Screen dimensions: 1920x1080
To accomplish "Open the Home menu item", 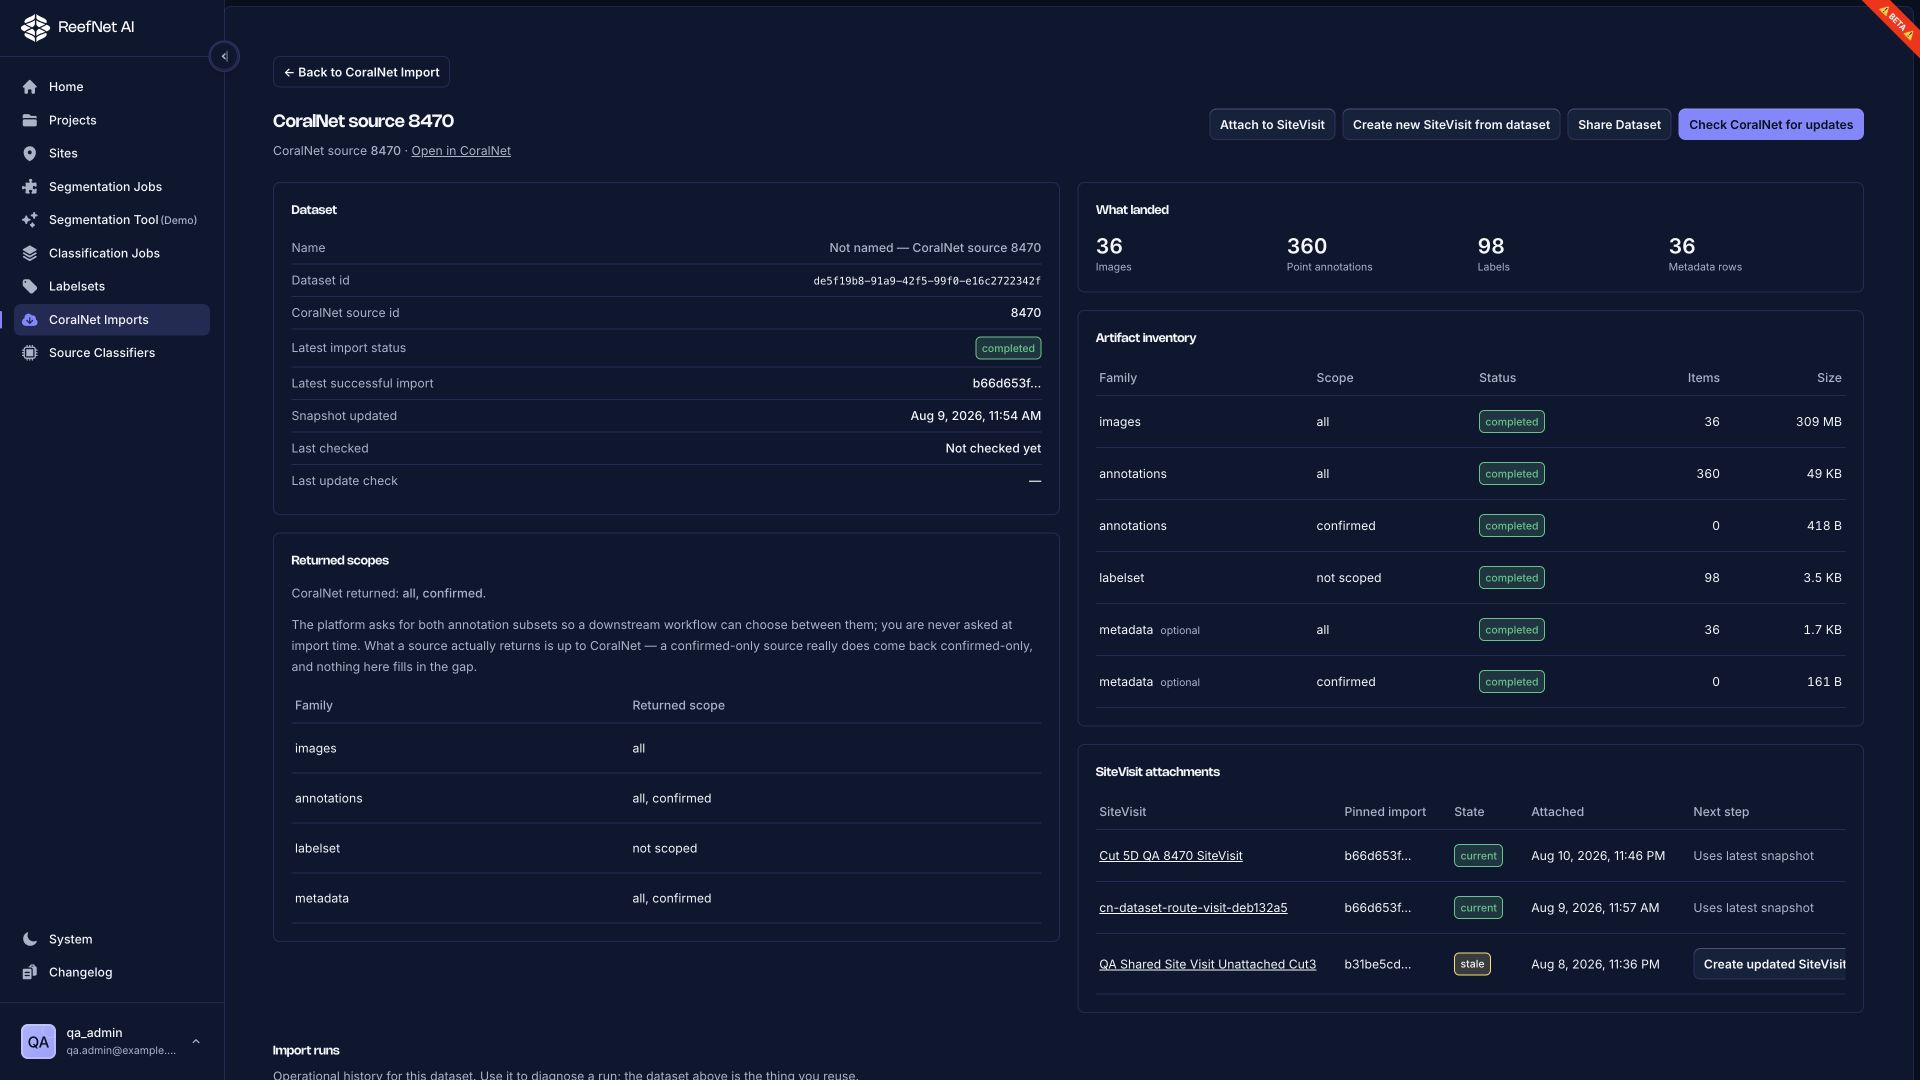I will click(112, 87).
